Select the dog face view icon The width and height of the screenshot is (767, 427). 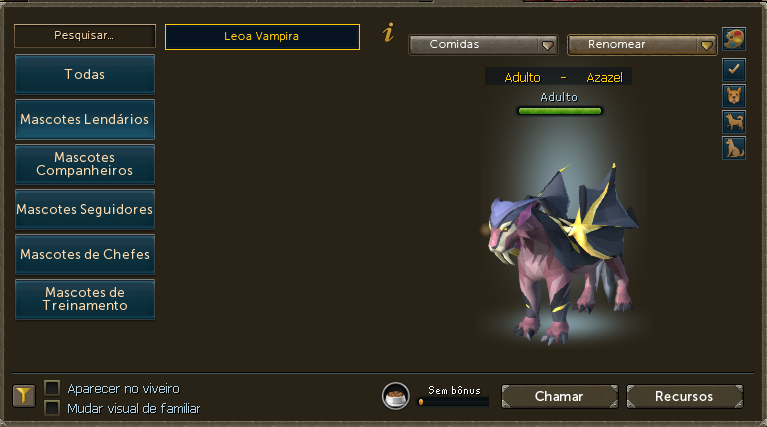click(734, 95)
